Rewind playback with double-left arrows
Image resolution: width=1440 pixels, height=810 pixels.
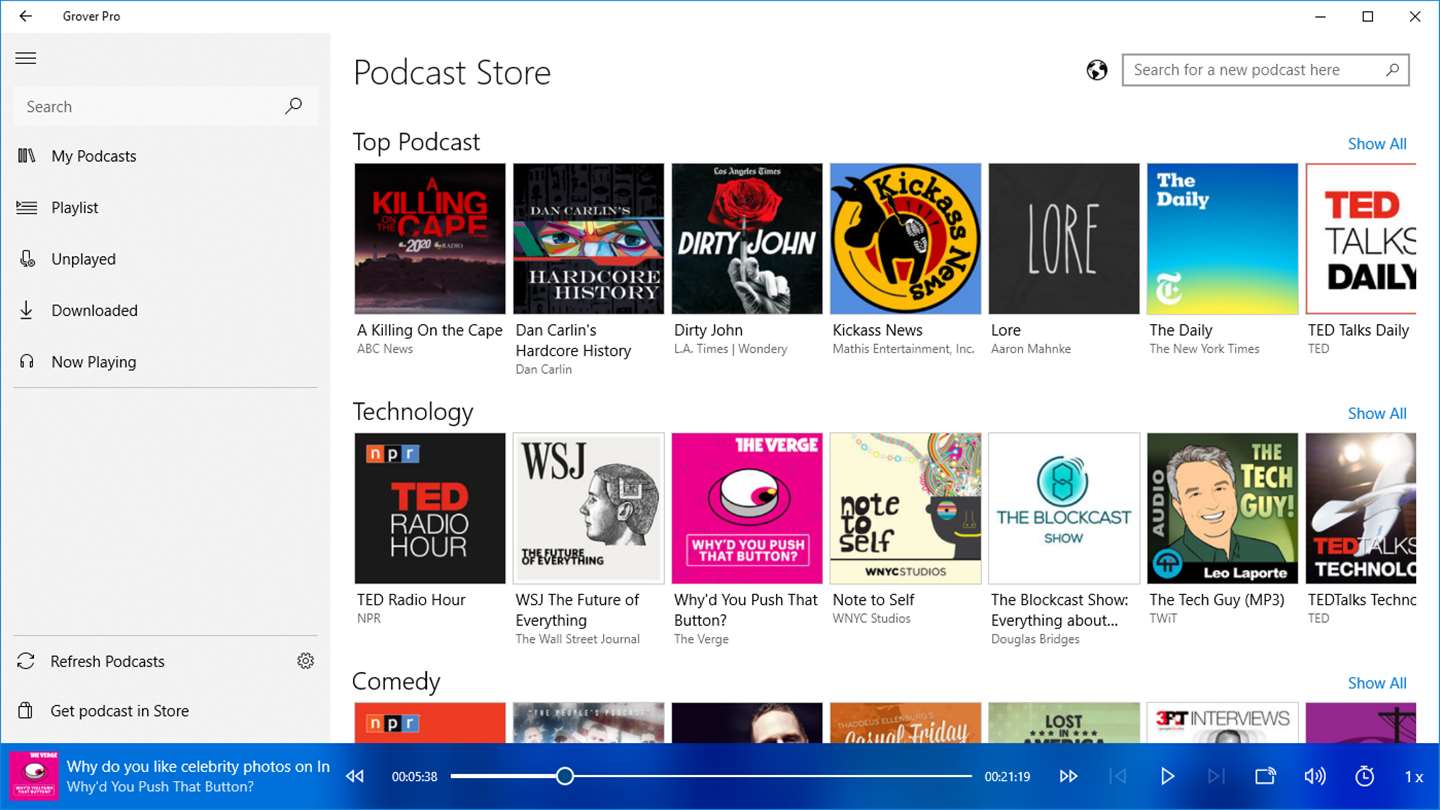click(x=355, y=776)
